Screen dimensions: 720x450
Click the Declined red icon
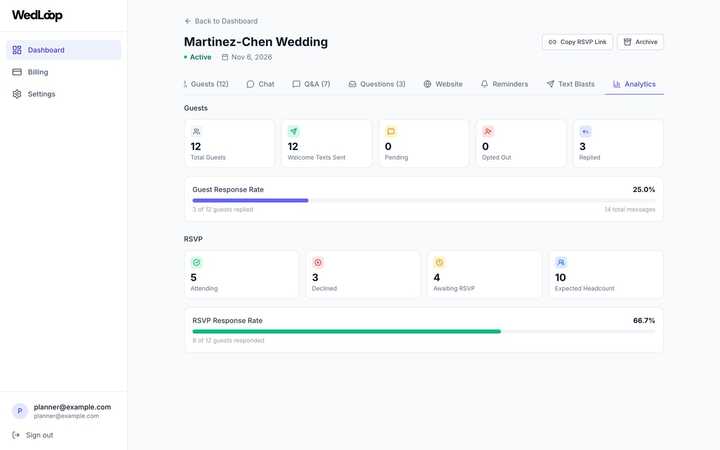point(318,263)
